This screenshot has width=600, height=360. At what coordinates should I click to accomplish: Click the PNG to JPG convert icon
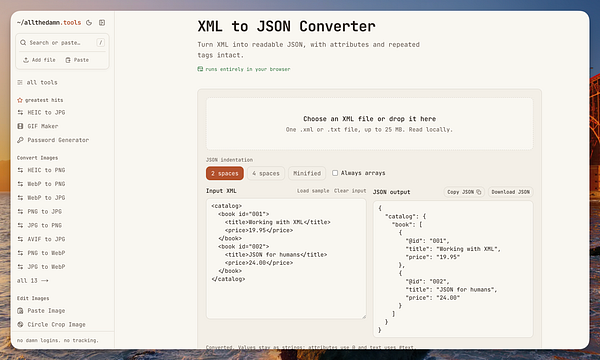coord(20,212)
